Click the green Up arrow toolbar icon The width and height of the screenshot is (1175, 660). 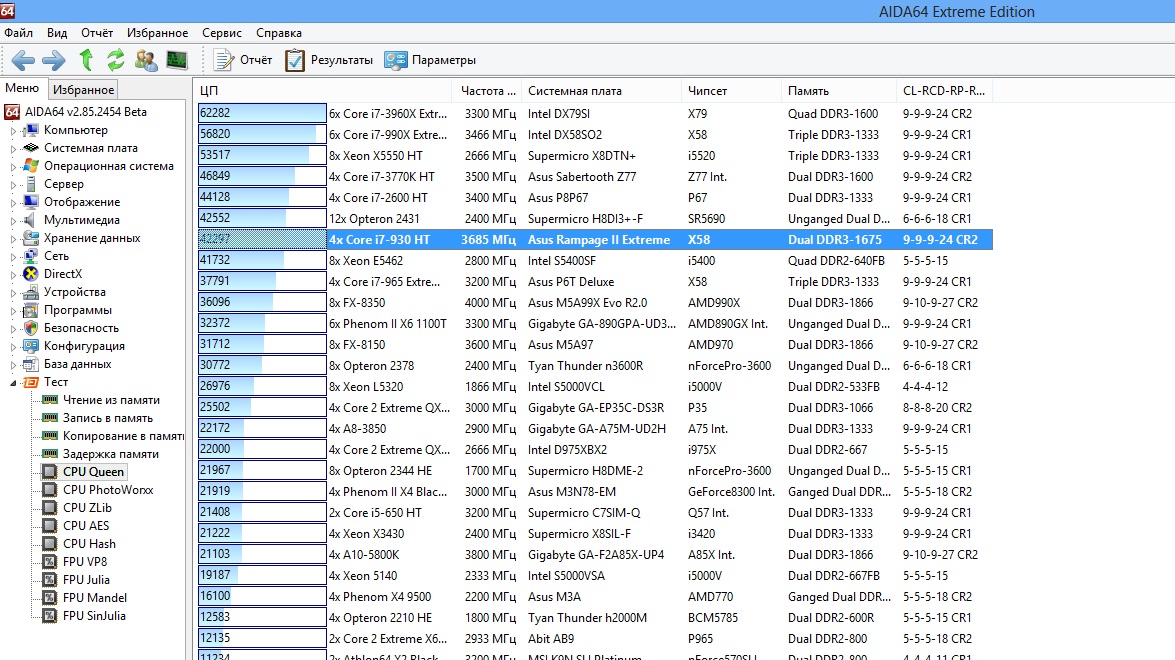coord(86,60)
